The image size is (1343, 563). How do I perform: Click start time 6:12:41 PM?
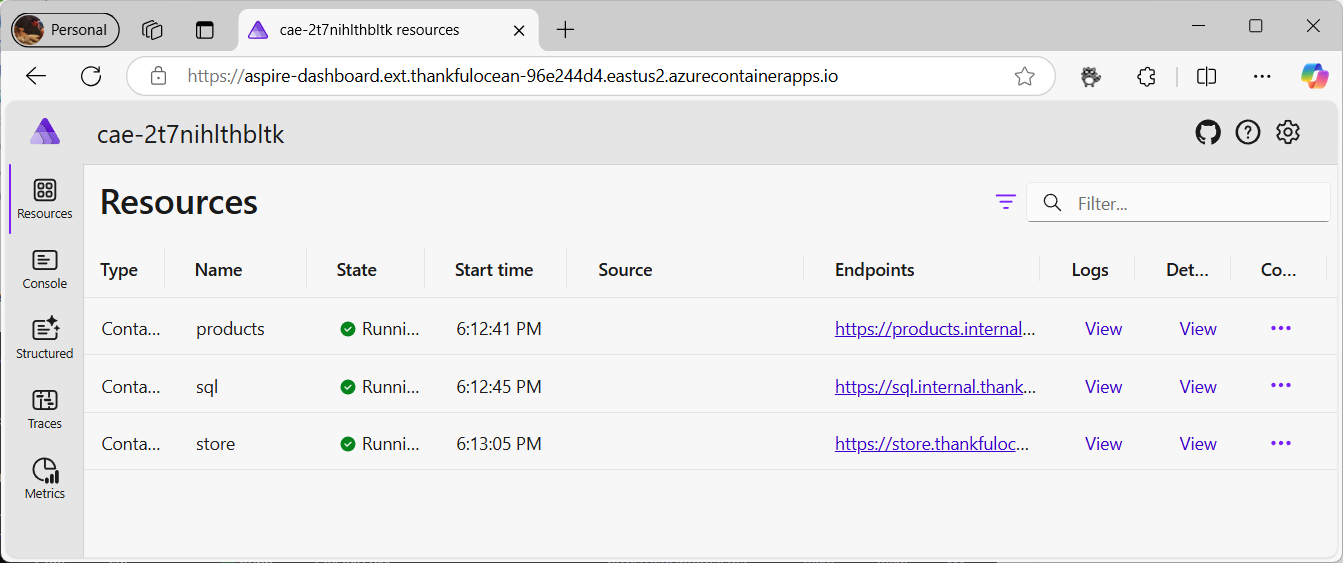(499, 329)
